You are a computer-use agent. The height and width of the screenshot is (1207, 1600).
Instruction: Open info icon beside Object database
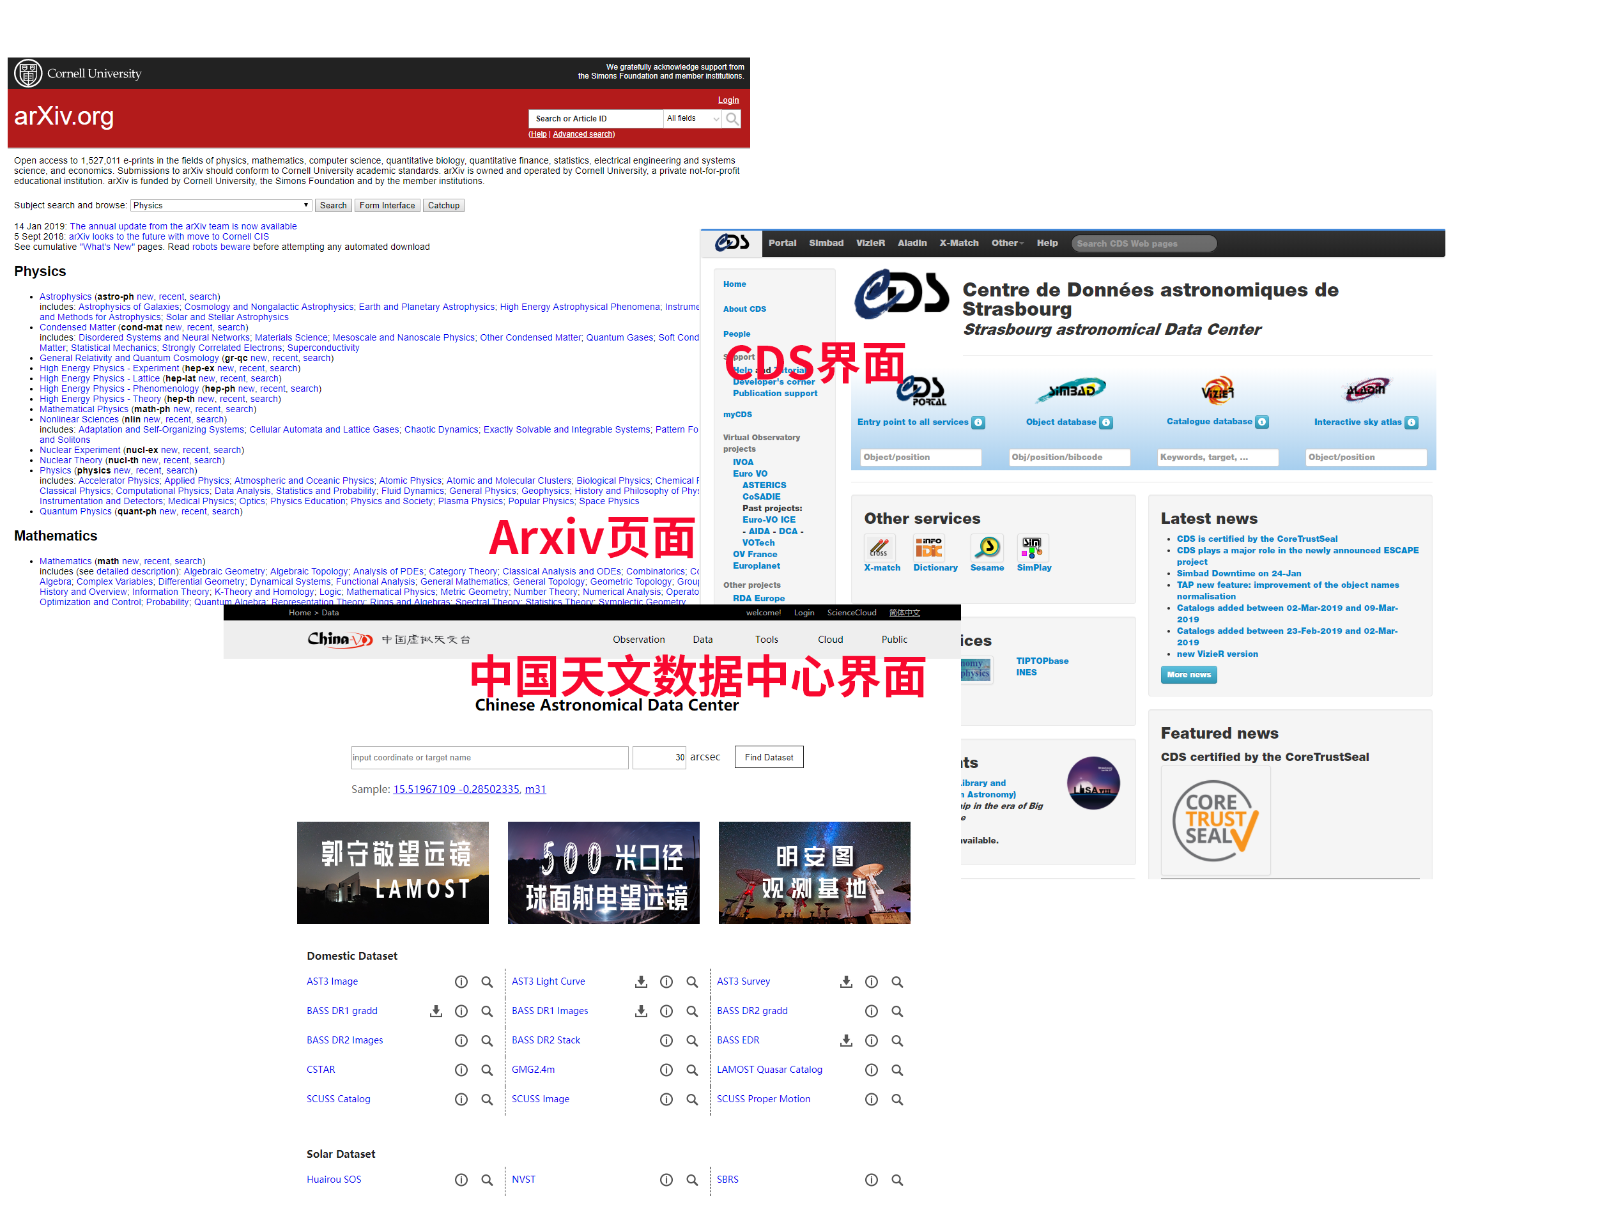point(1106,423)
